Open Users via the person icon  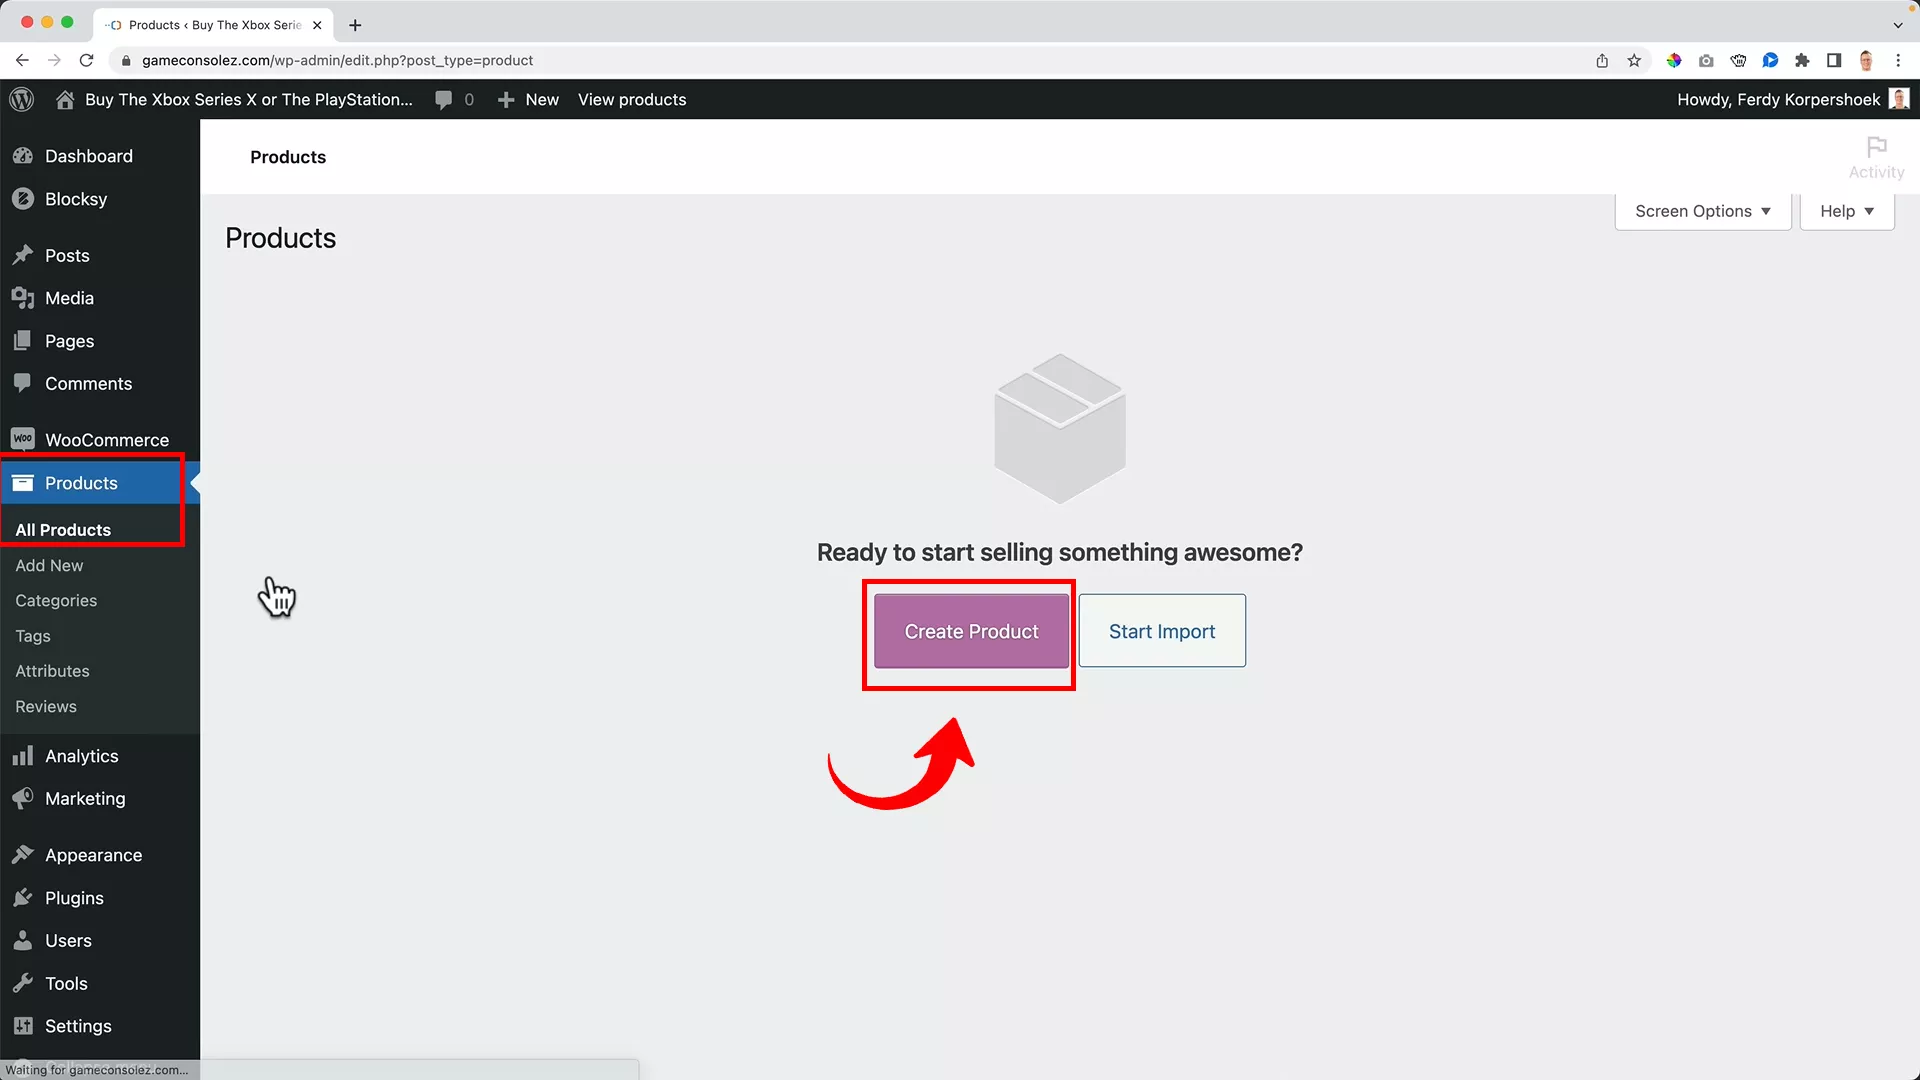click(23, 940)
